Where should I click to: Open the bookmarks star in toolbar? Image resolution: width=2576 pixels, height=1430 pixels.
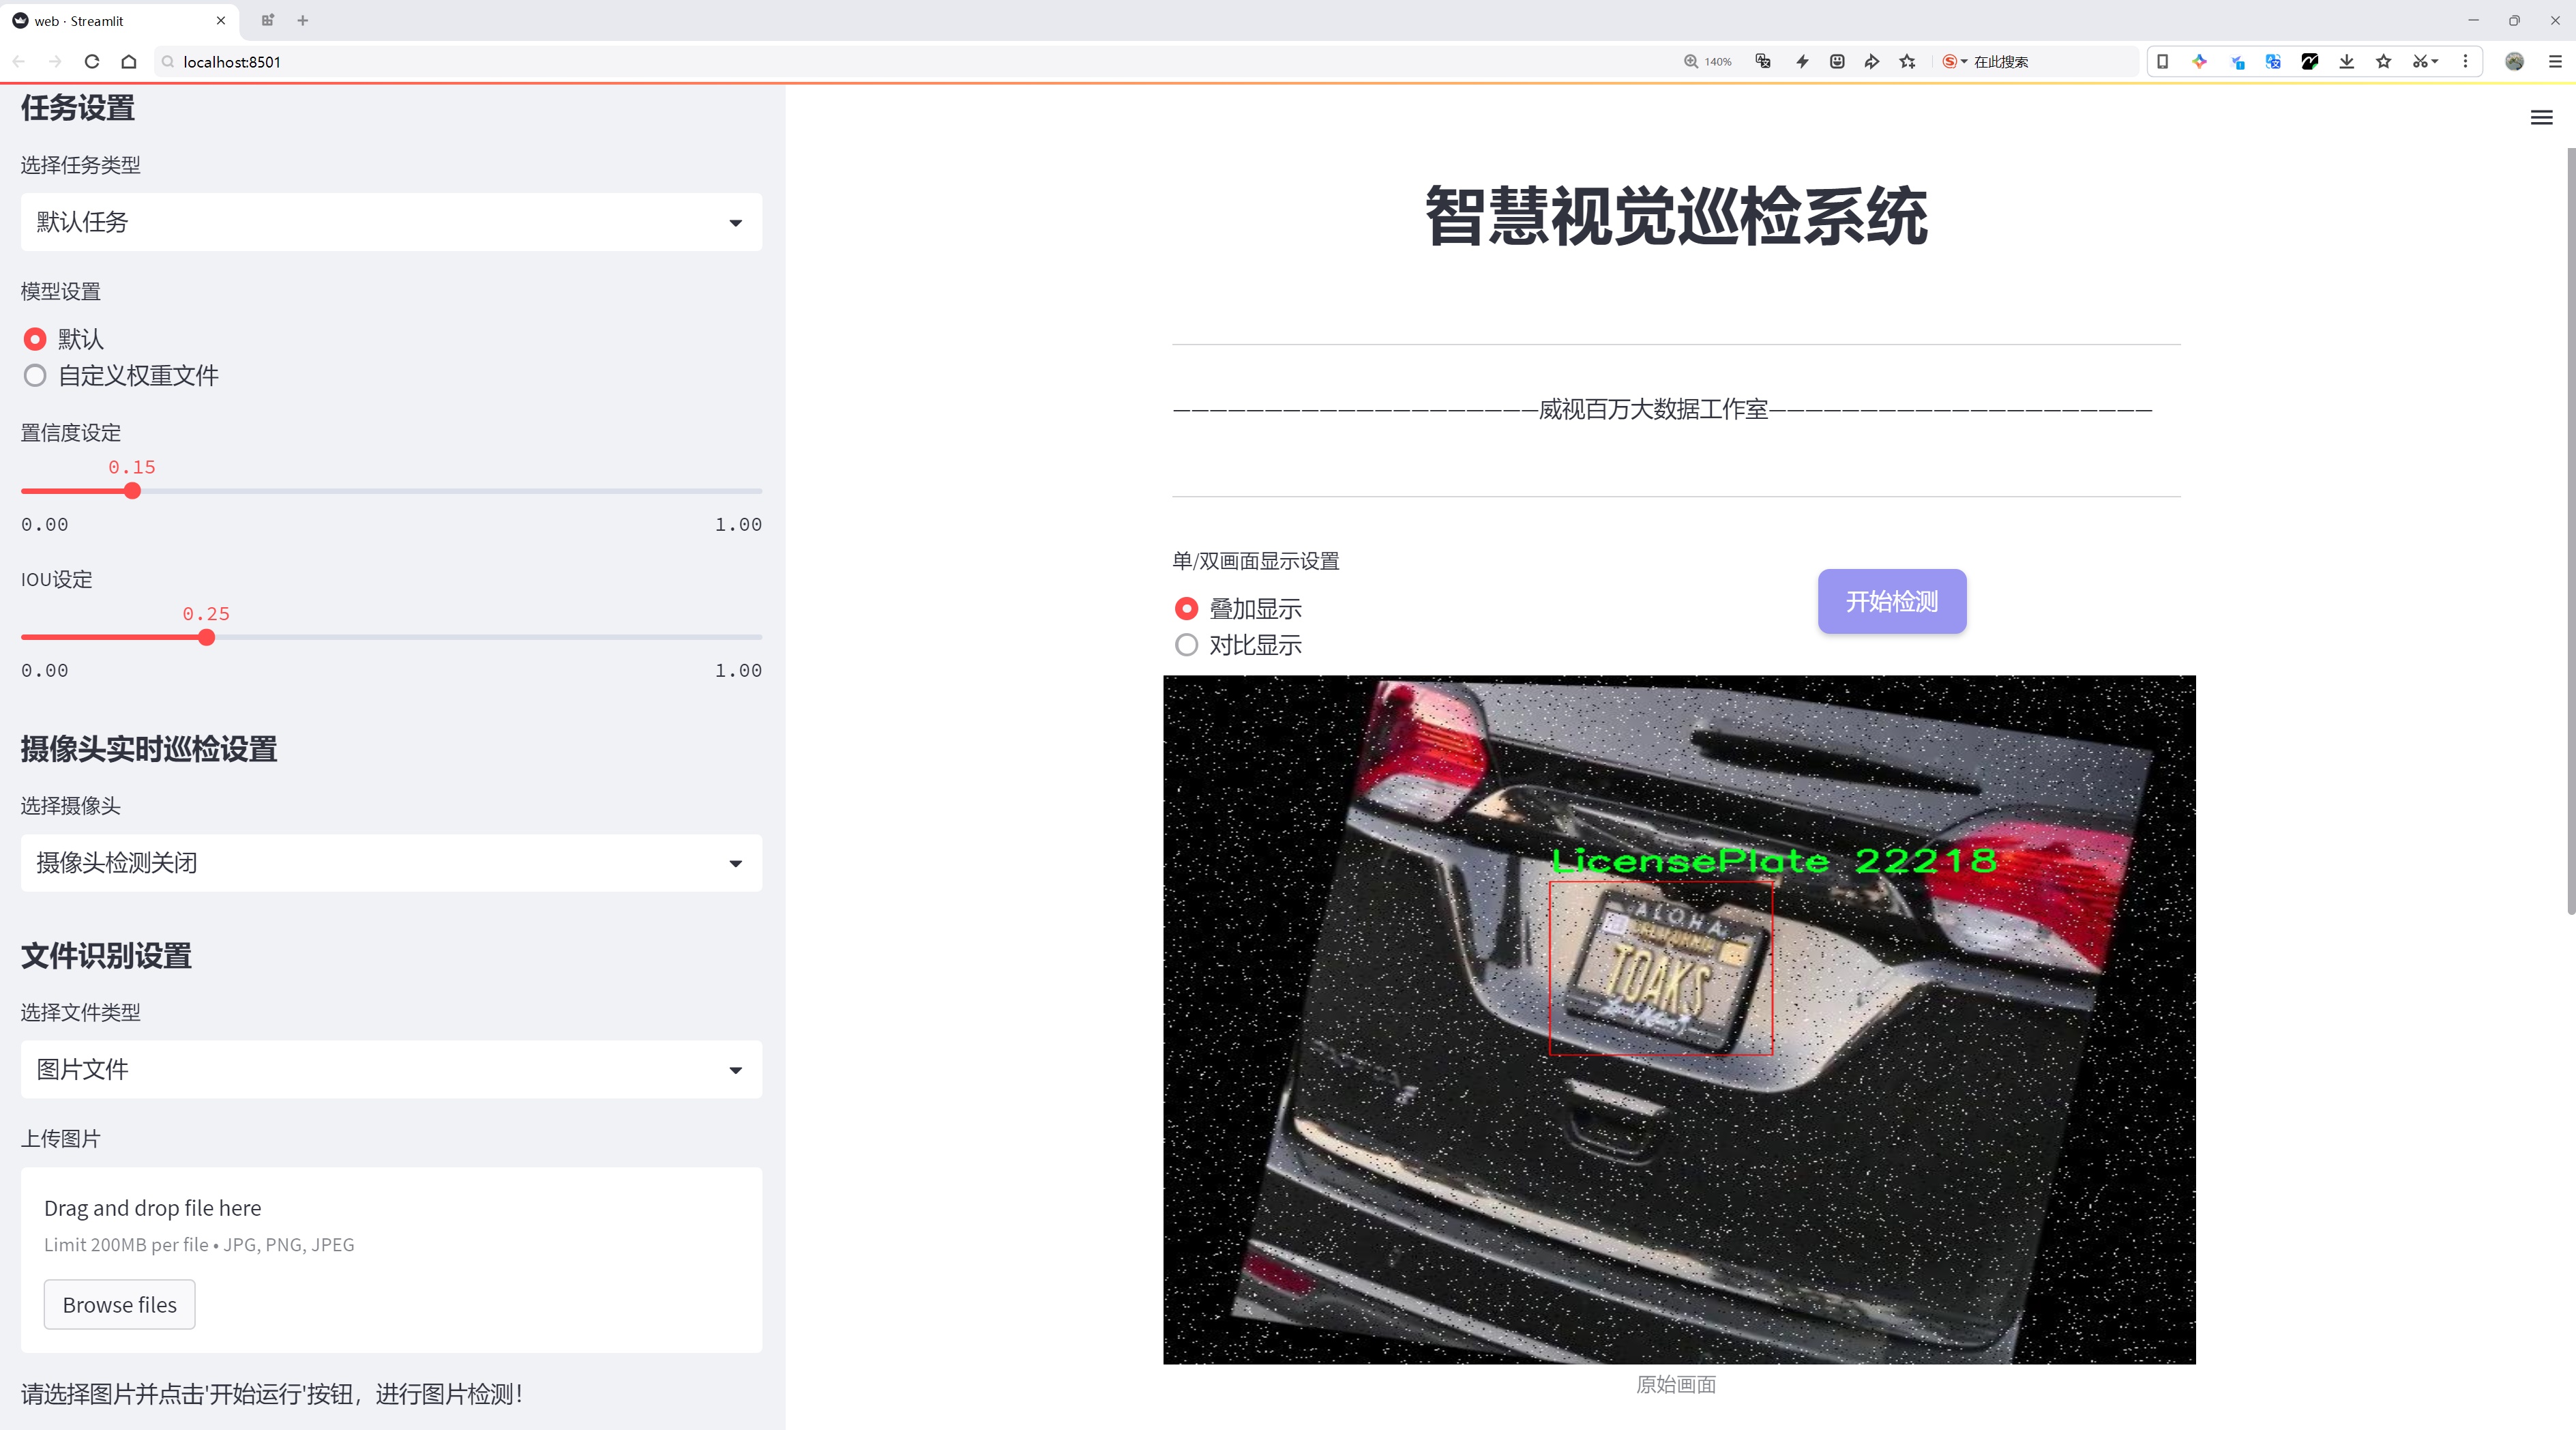(2384, 61)
